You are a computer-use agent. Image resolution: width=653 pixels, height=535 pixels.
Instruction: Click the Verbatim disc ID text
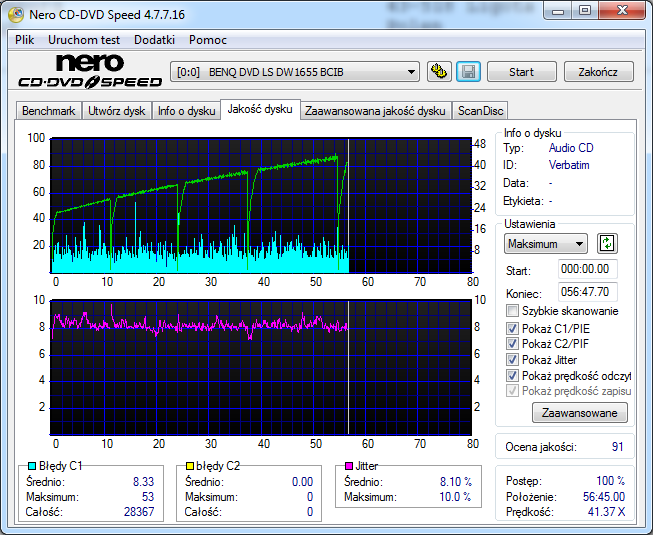click(x=569, y=165)
